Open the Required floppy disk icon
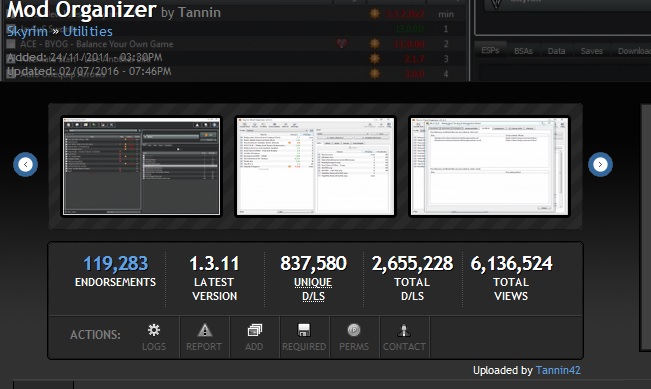 point(304,330)
